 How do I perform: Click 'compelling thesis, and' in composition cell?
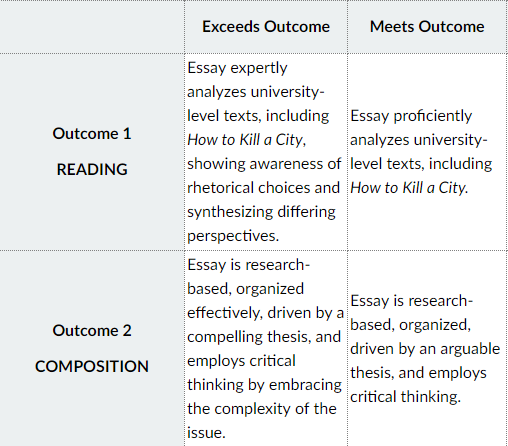(264, 337)
